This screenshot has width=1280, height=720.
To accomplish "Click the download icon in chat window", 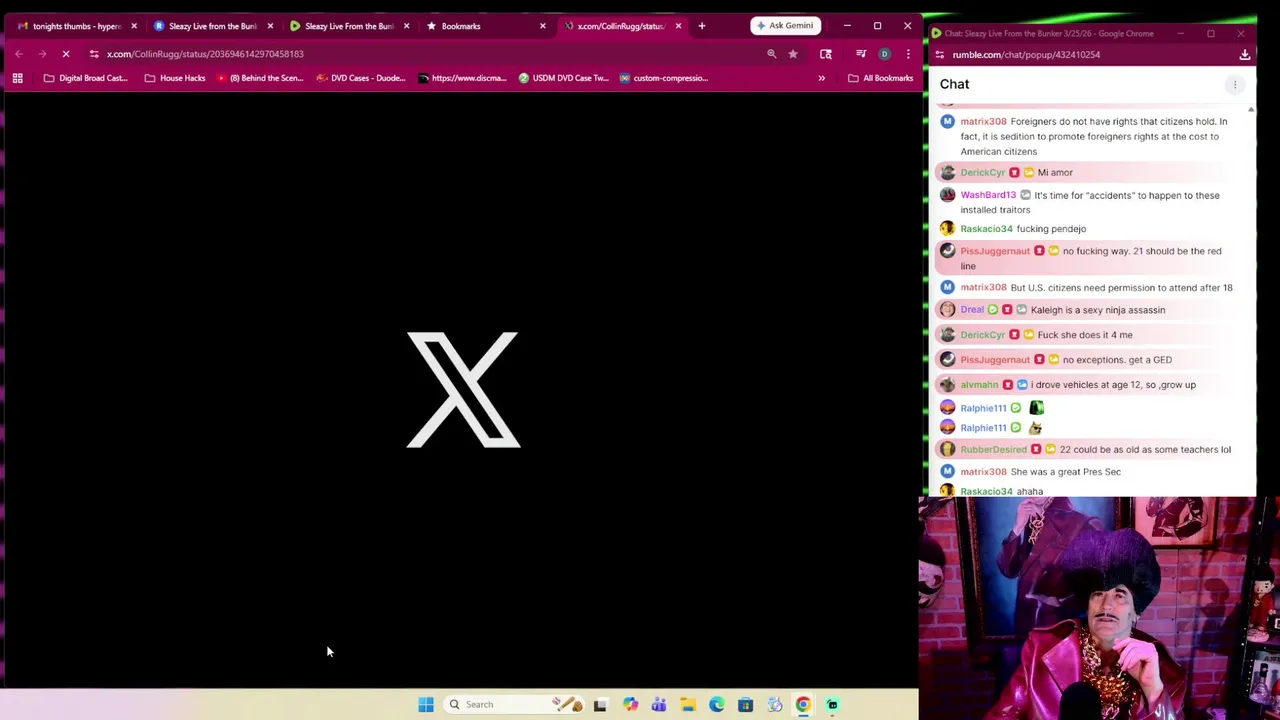I will coord(1245,55).
